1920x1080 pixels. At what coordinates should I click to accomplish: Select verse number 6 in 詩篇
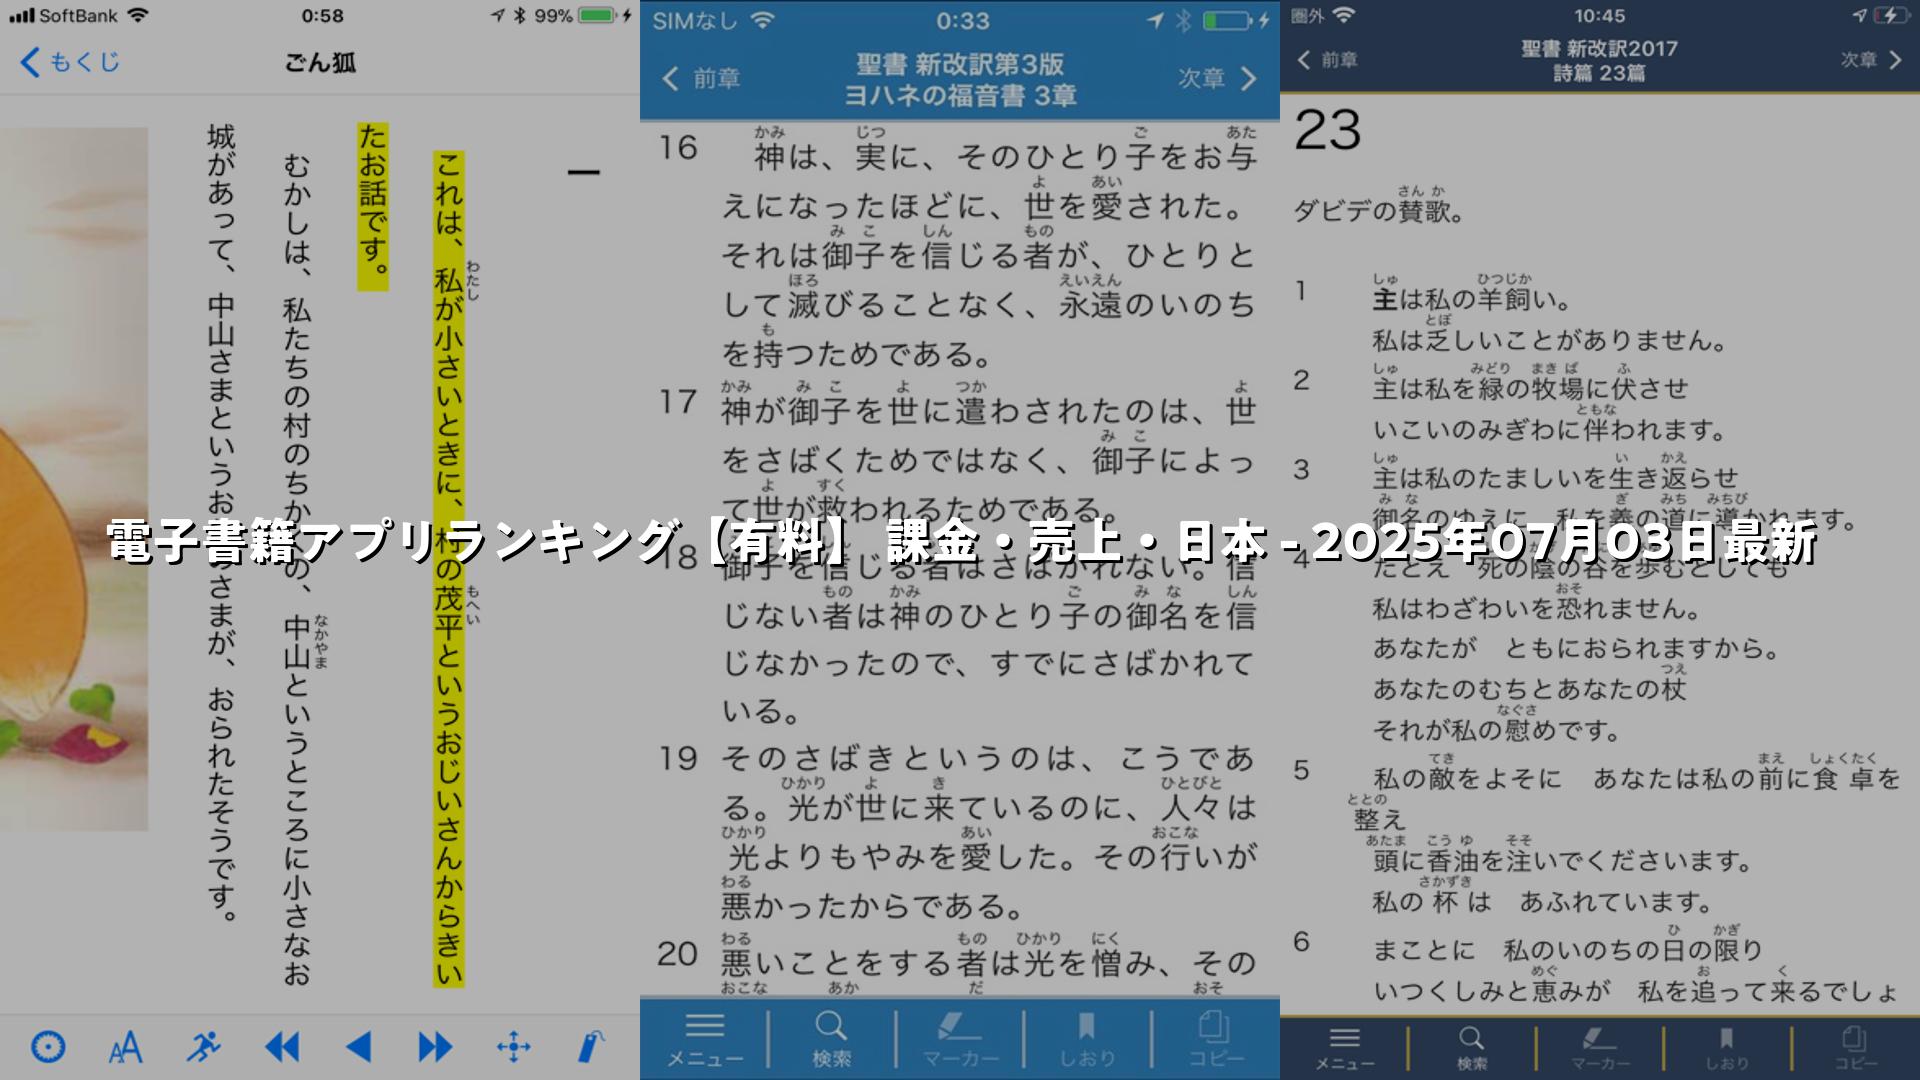pos(1301,941)
